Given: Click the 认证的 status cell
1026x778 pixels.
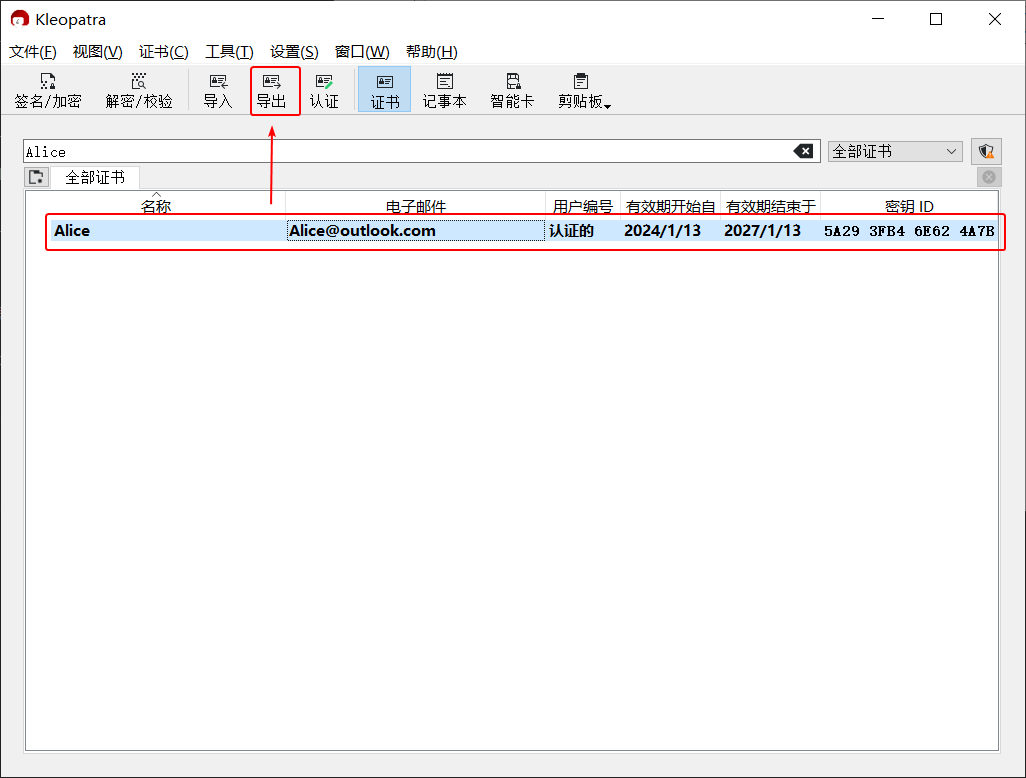Looking at the screenshot, I should 582,230.
